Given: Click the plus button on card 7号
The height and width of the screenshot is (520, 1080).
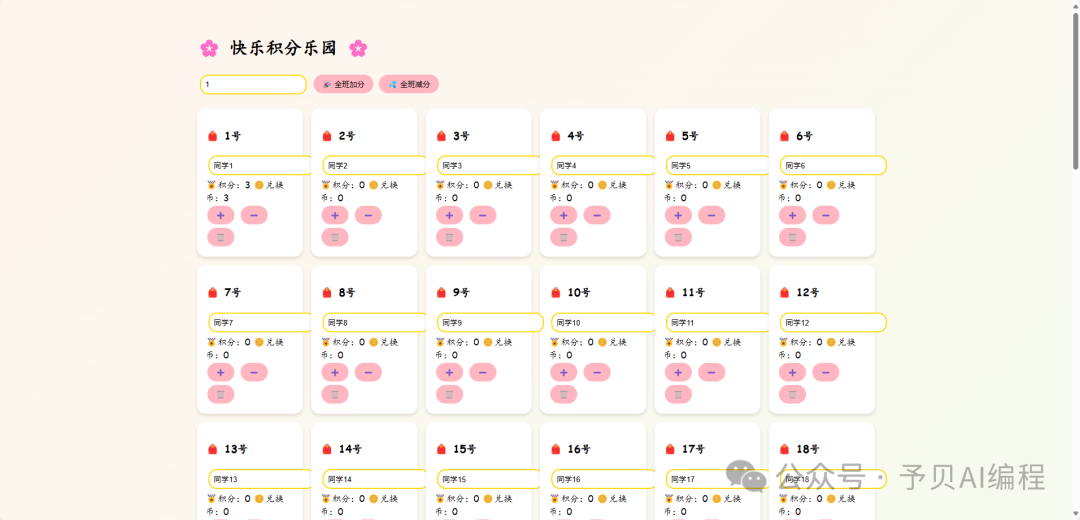Looking at the screenshot, I should click(220, 373).
